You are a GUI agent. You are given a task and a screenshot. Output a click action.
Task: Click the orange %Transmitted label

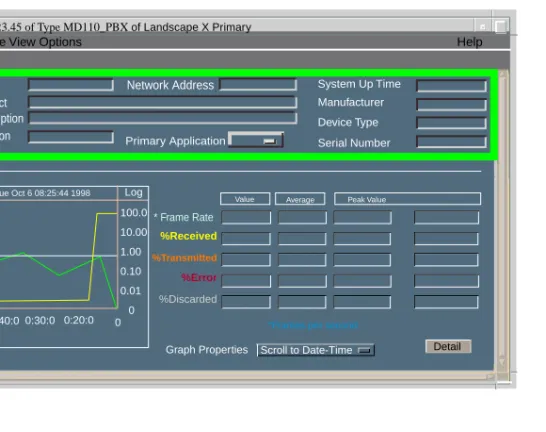pos(185,258)
